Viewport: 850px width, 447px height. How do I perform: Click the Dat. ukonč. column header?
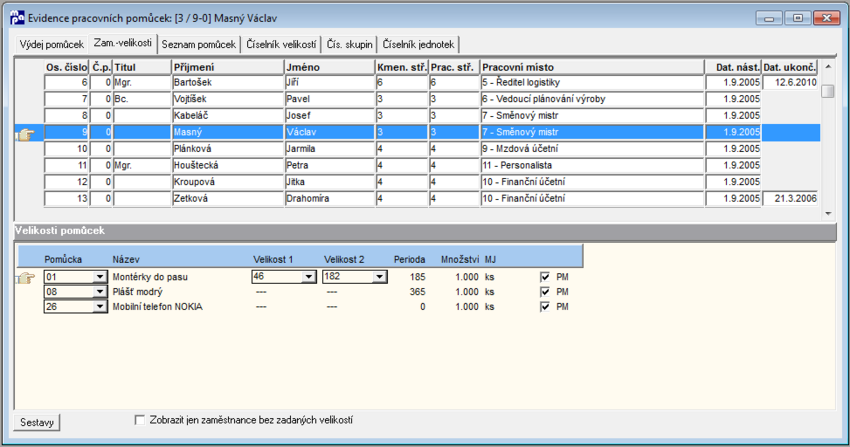791,67
